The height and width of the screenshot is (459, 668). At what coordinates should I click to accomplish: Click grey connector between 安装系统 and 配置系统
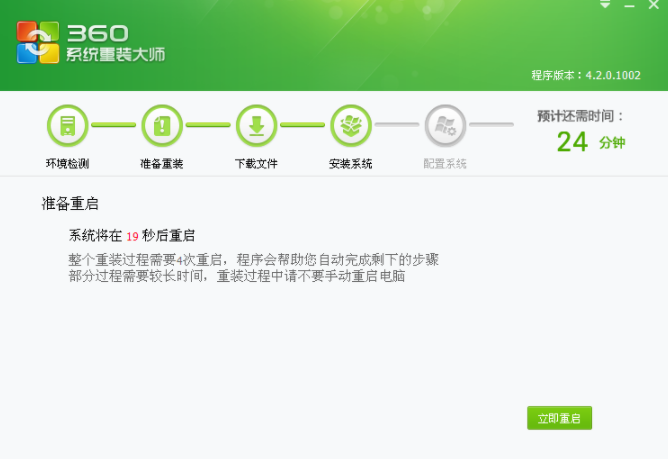(x=397, y=125)
